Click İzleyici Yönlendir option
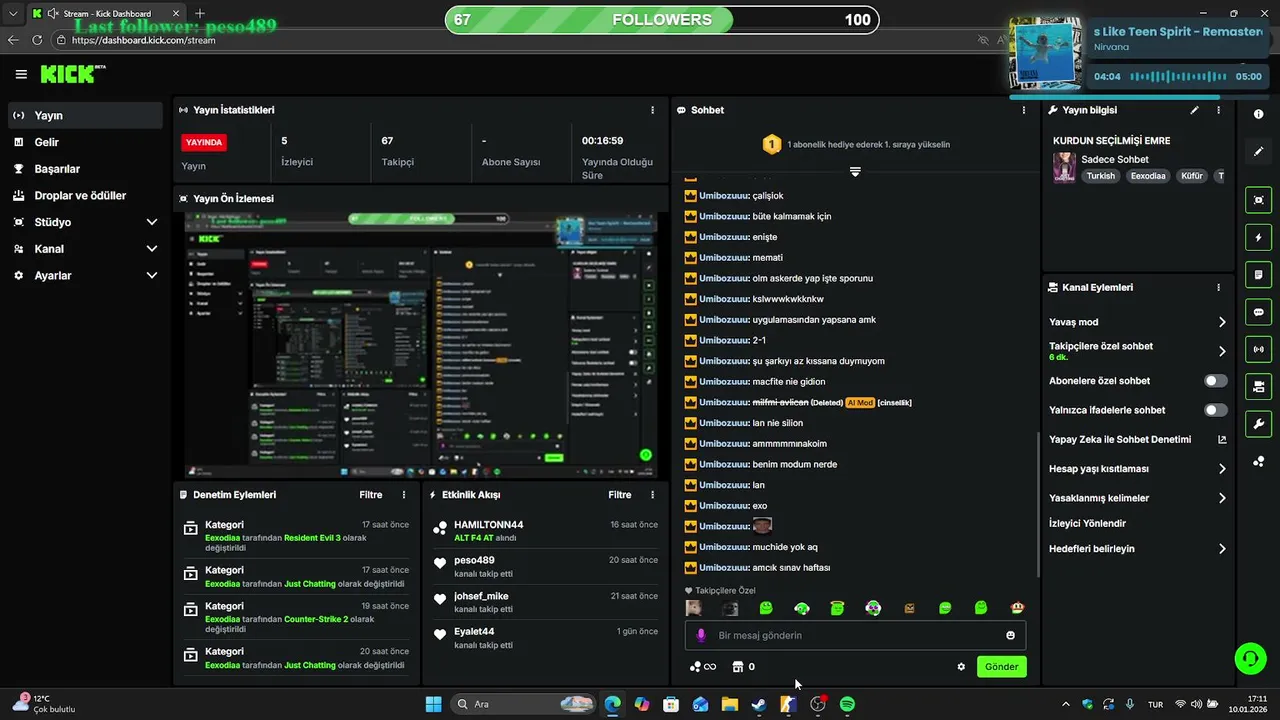This screenshot has width=1280, height=720. [1087, 524]
